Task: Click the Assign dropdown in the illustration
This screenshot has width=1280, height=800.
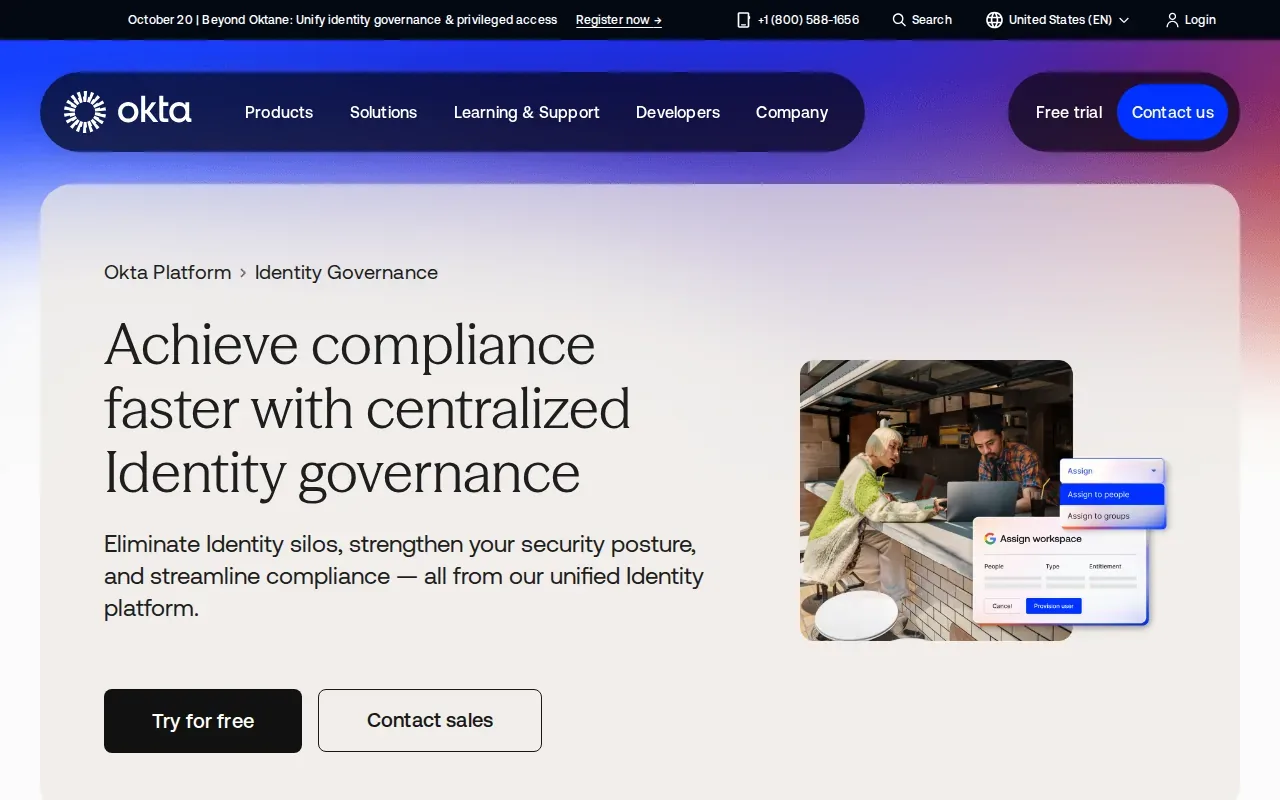Action: (1112, 471)
